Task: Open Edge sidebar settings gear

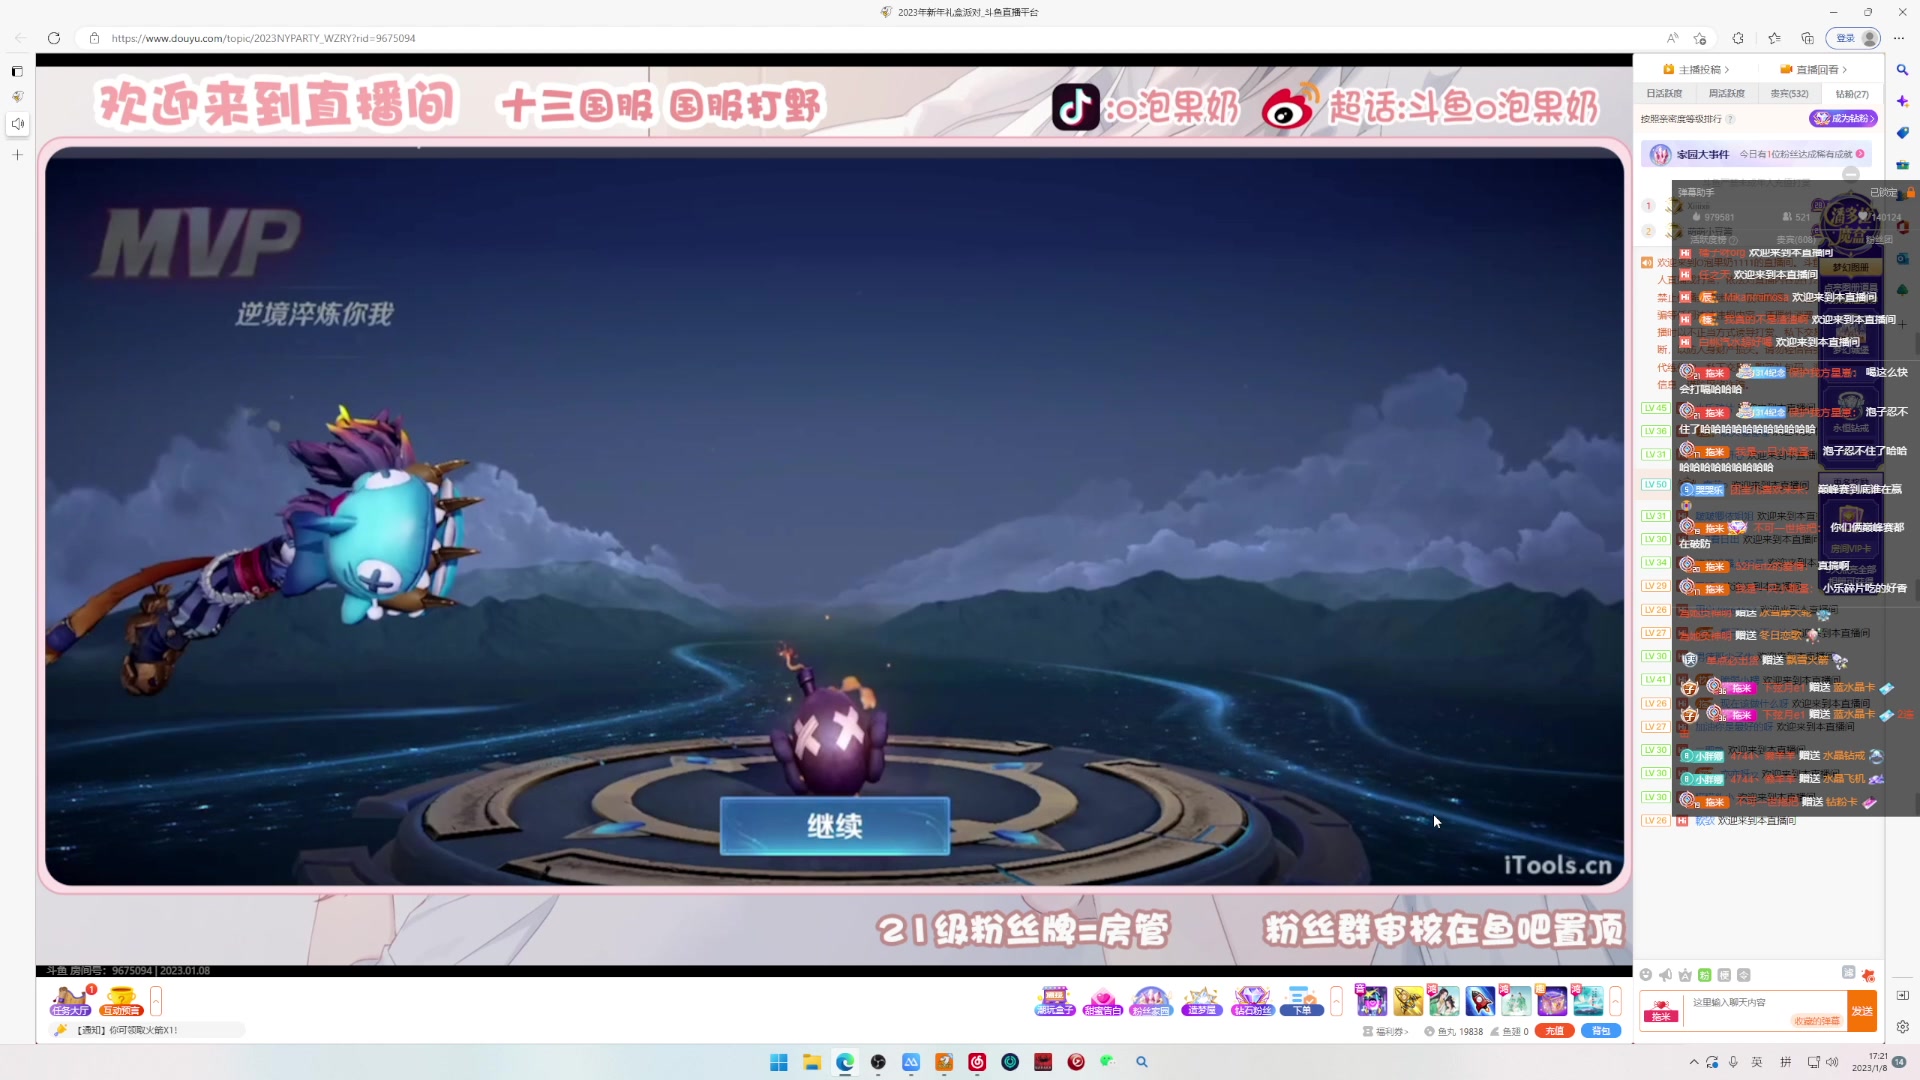Action: (x=1902, y=1027)
